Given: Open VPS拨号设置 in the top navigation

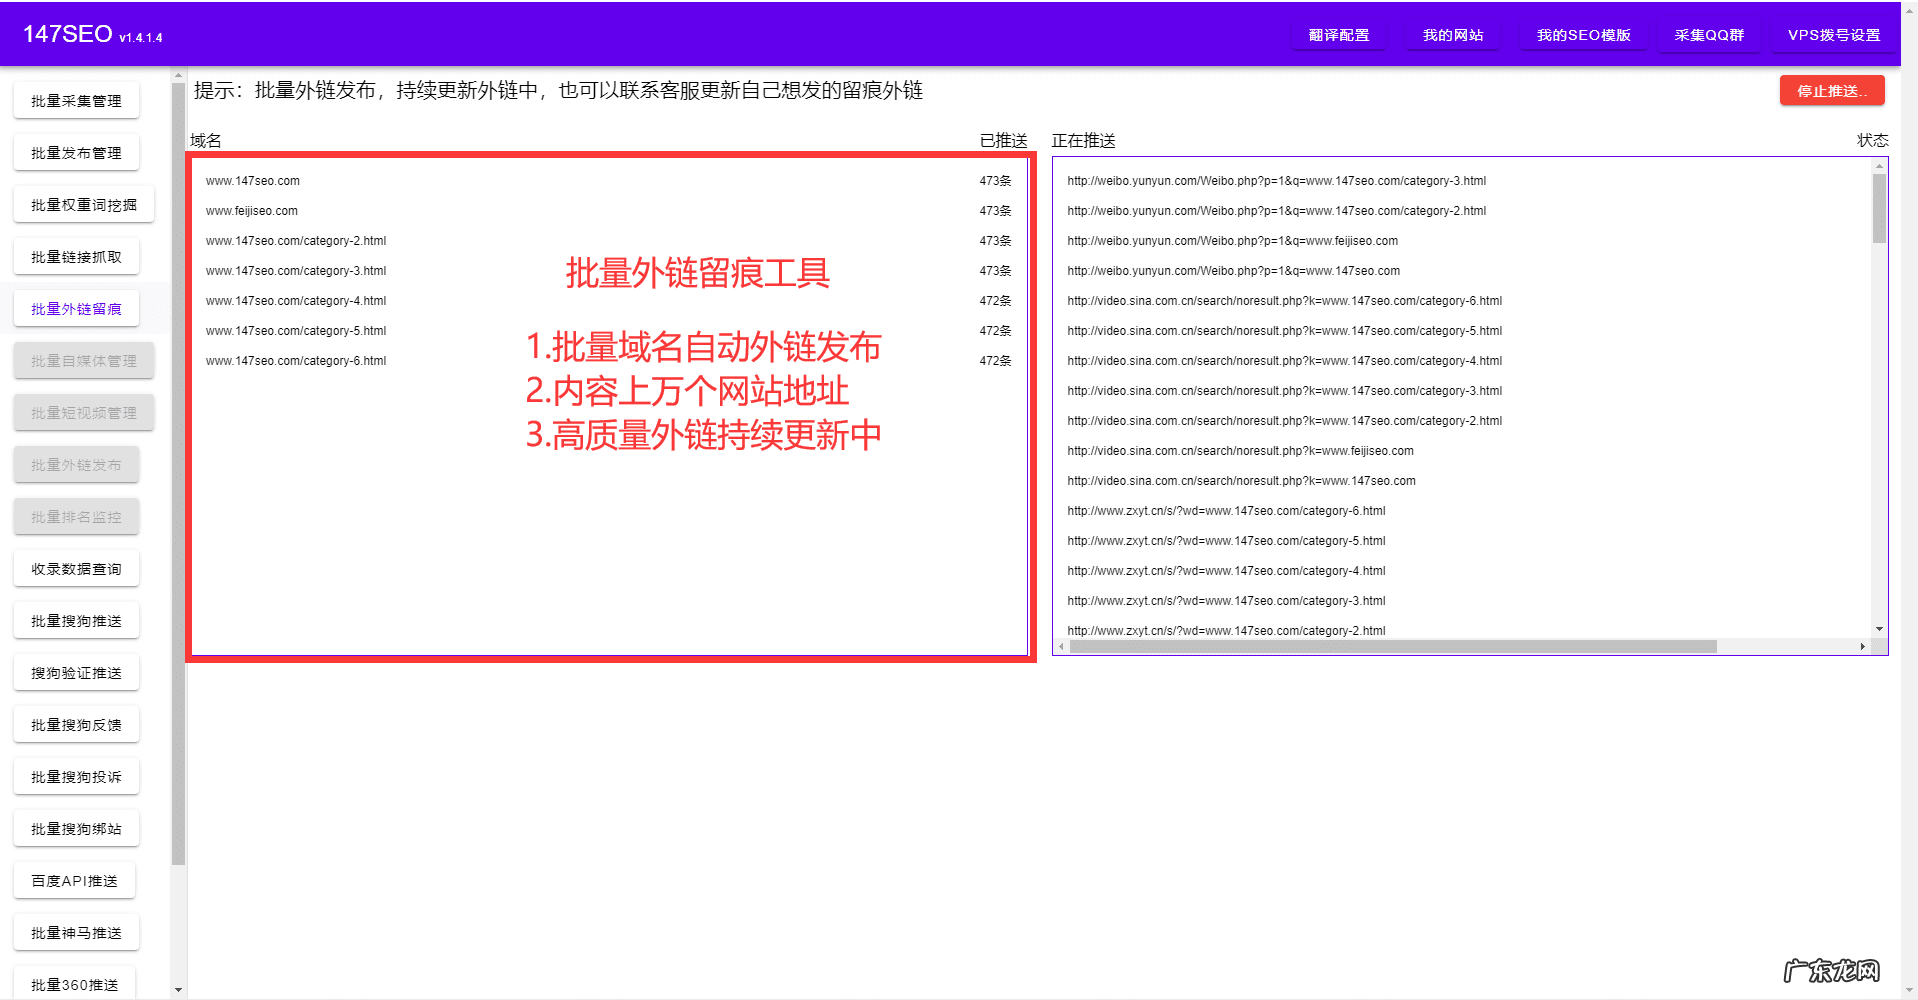Looking at the screenshot, I should 1833,33.
